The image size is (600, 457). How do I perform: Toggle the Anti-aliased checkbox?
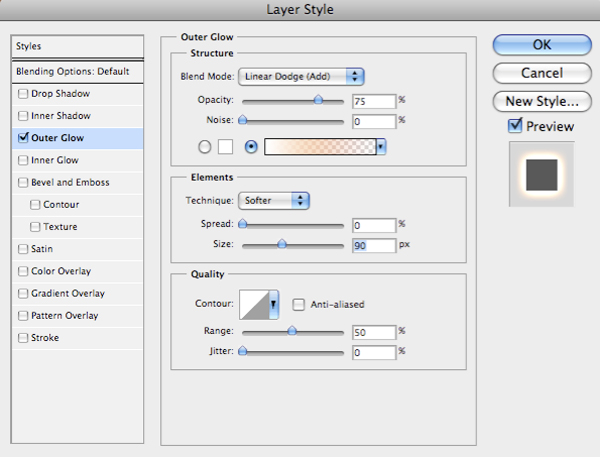point(298,305)
